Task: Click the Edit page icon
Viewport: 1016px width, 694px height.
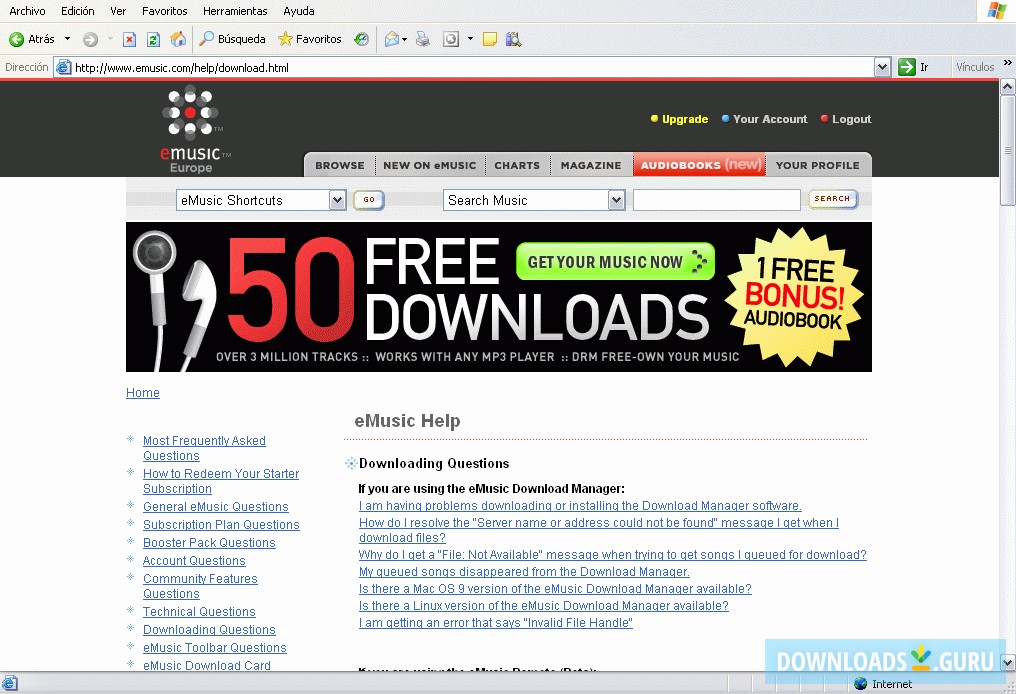Action: (450, 40)
